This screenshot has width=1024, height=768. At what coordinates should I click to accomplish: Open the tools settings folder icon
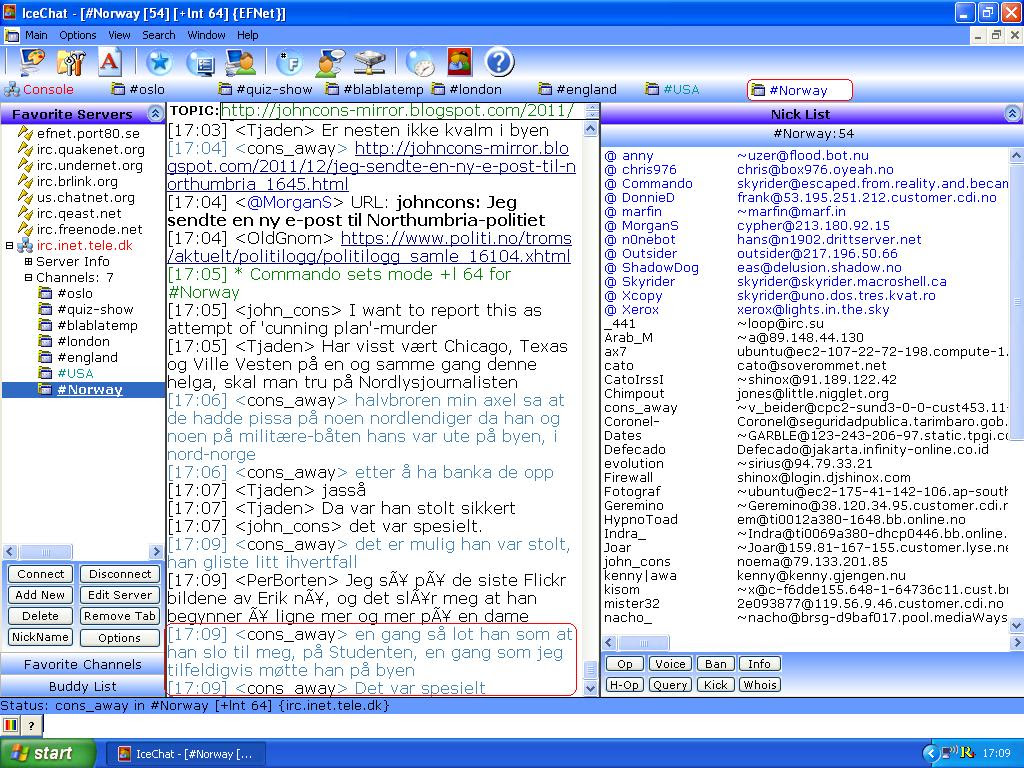point(71,63)
